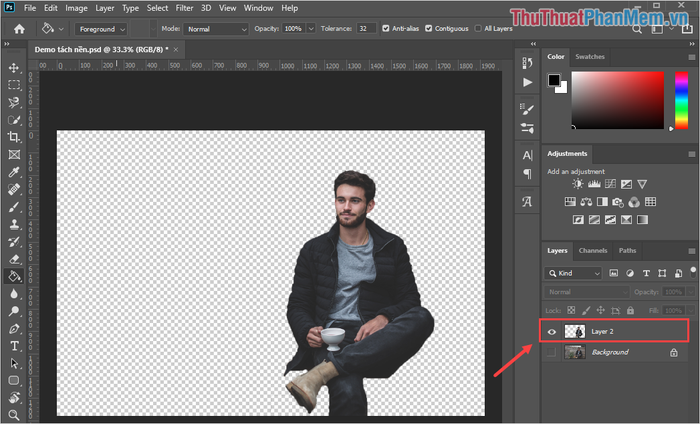
Task: Select the History Brush tool
Action: 14,241
